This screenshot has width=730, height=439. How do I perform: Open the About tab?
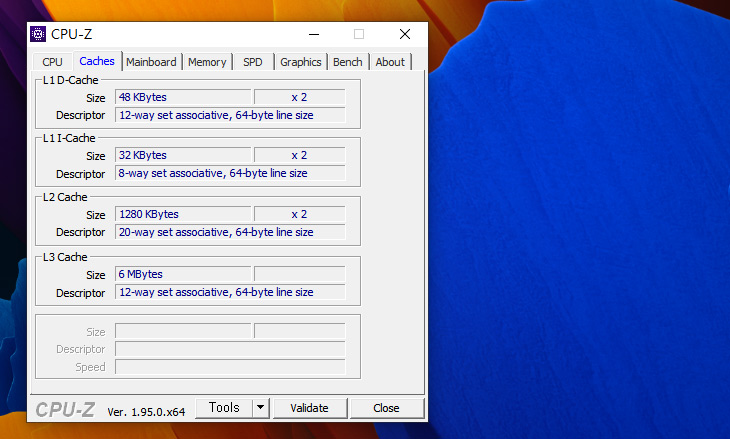(x=390, y=62)
